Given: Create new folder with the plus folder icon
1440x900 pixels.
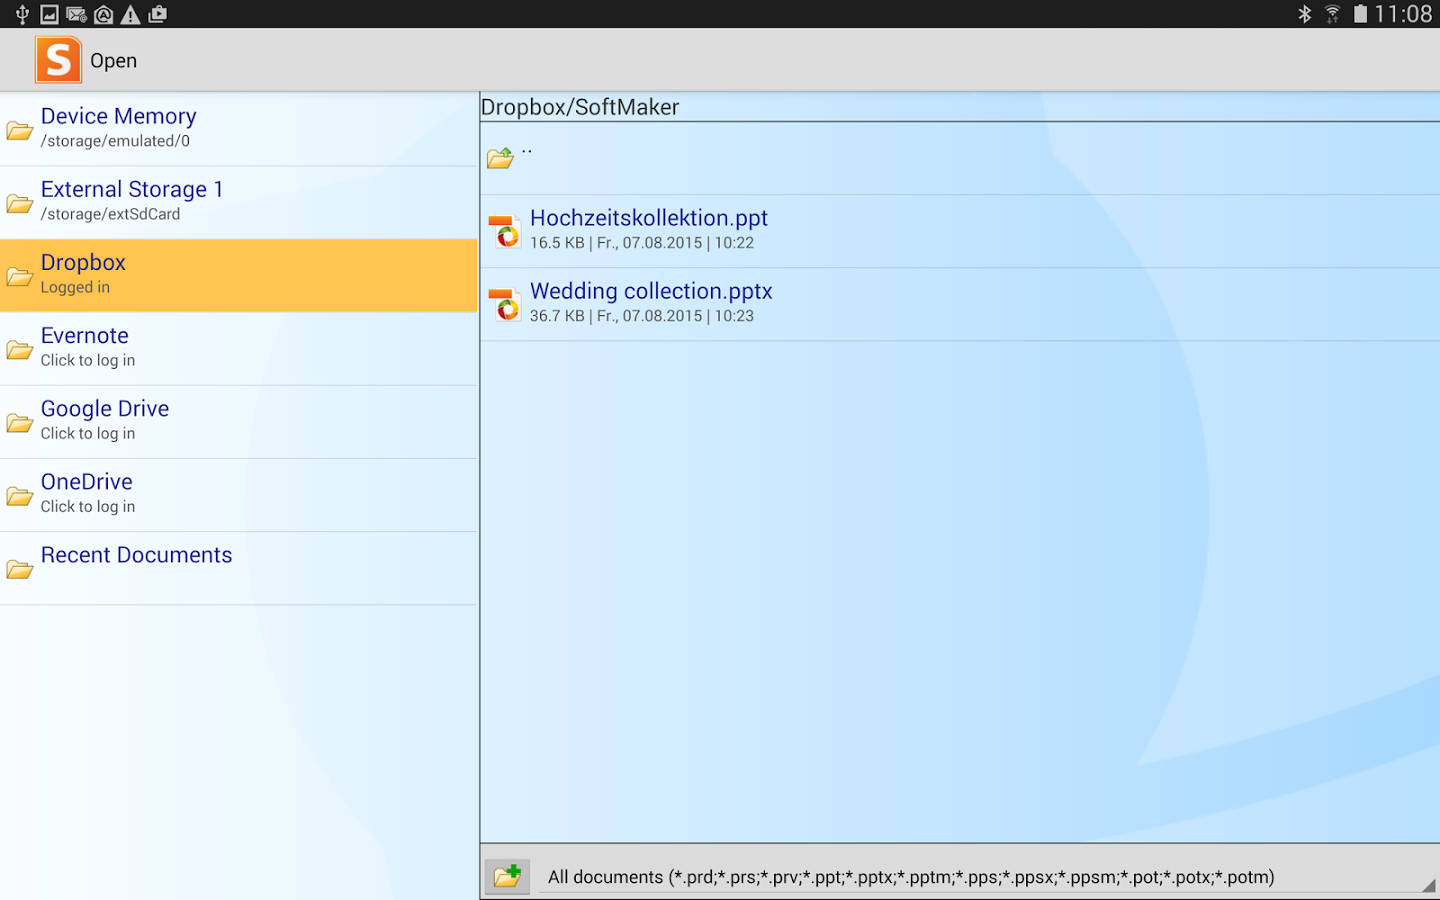Looking at the screenshot, I should pyautogui.click(x=508, y=876).
